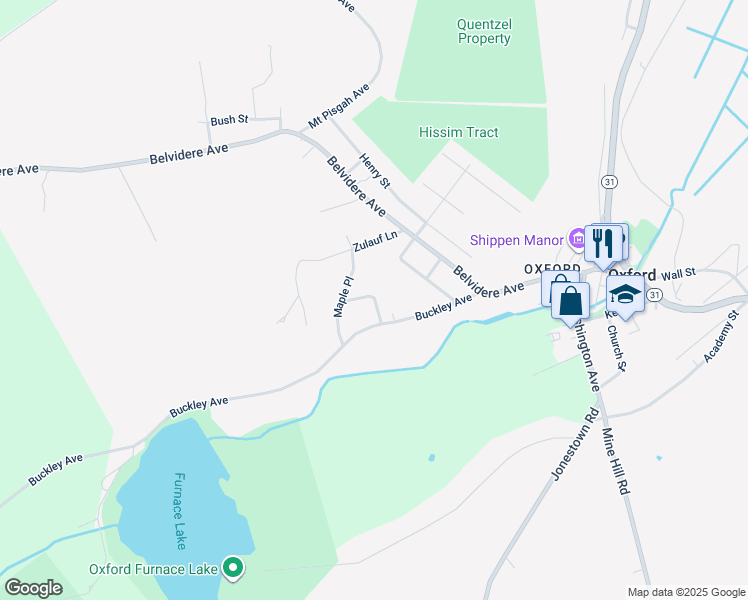Screen dimensions: 748x600
Task: Open the graduation cap school marker
Action: tap(625, 294)
